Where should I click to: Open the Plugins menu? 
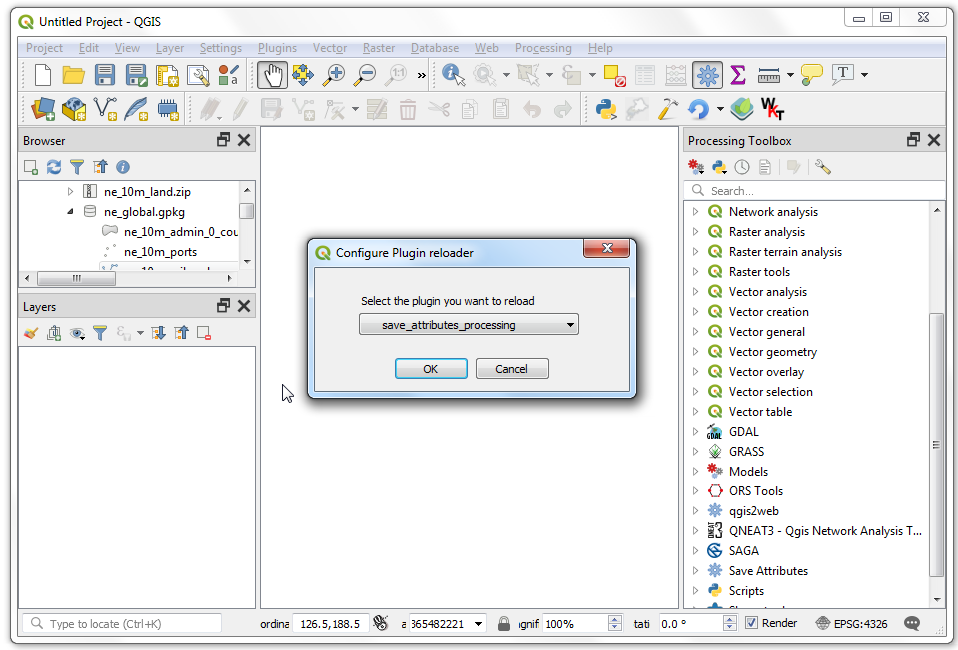(277, 48)
